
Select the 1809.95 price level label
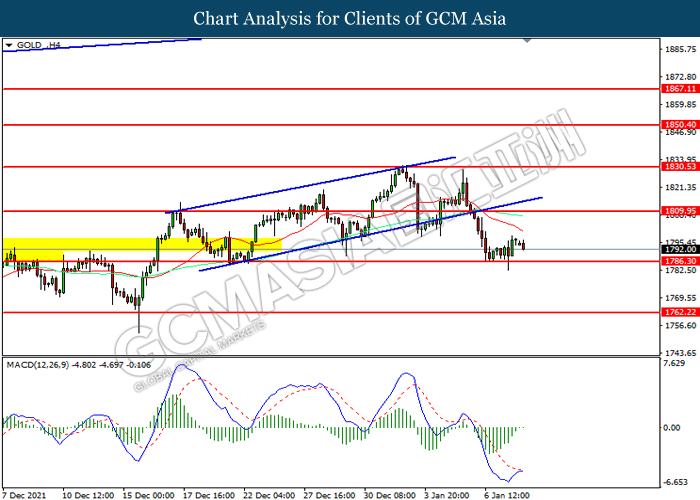pyautogui.click(x=680, y=211)
